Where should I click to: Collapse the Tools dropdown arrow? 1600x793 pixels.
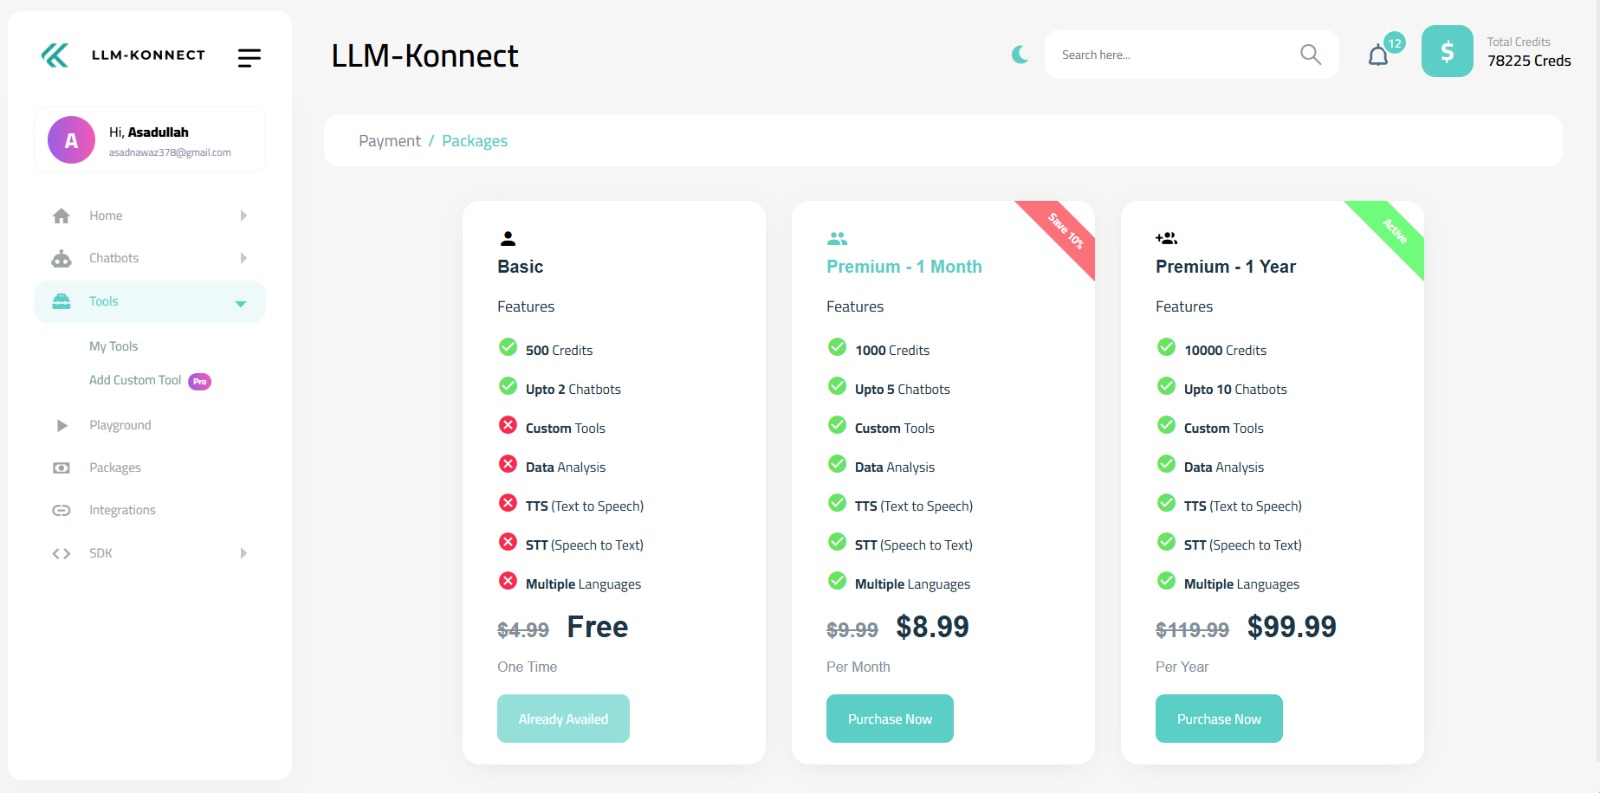[x=240, y=303]
